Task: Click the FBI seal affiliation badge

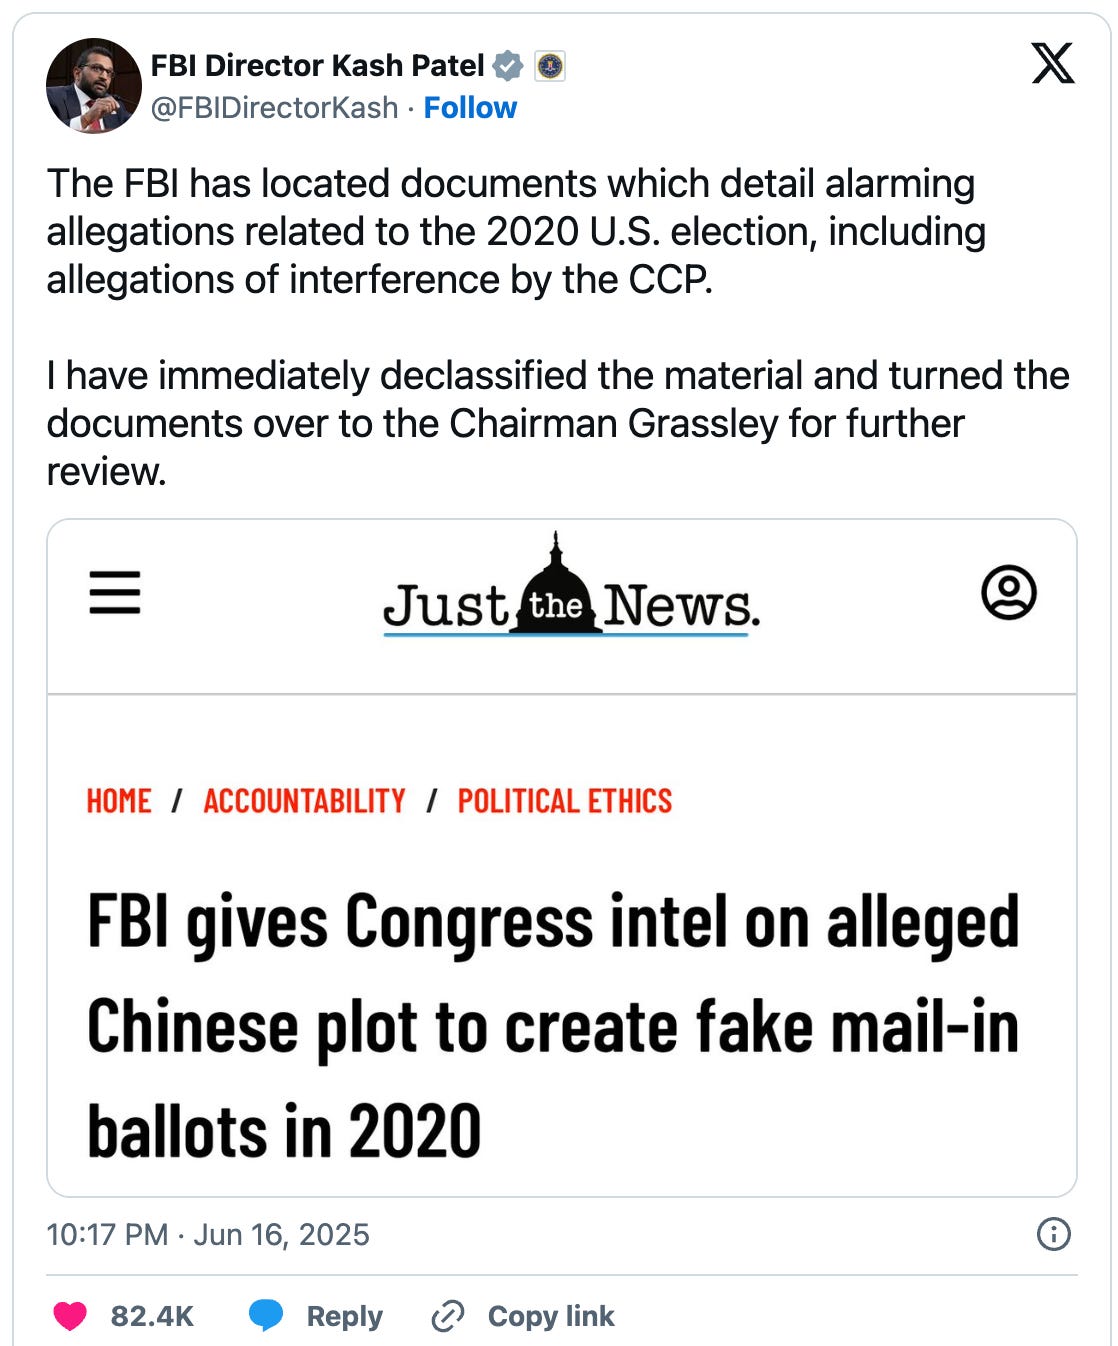Action: [549, 66]
